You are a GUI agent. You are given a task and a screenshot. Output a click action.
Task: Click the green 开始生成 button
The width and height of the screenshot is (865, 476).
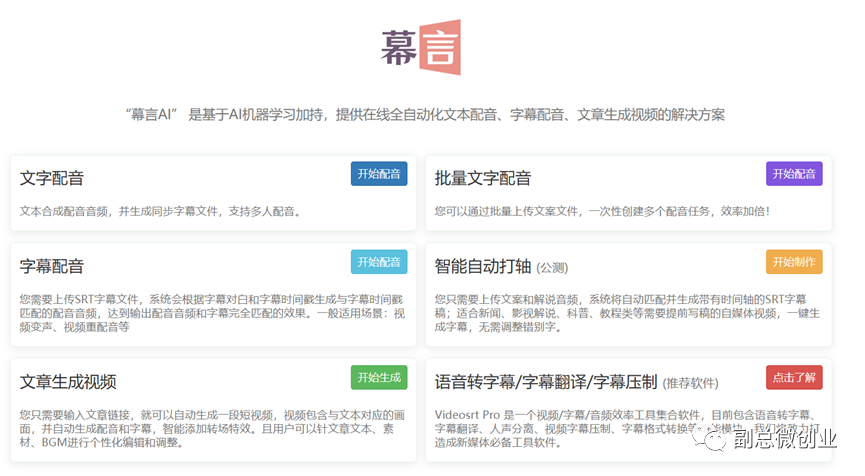click(379, 377)
